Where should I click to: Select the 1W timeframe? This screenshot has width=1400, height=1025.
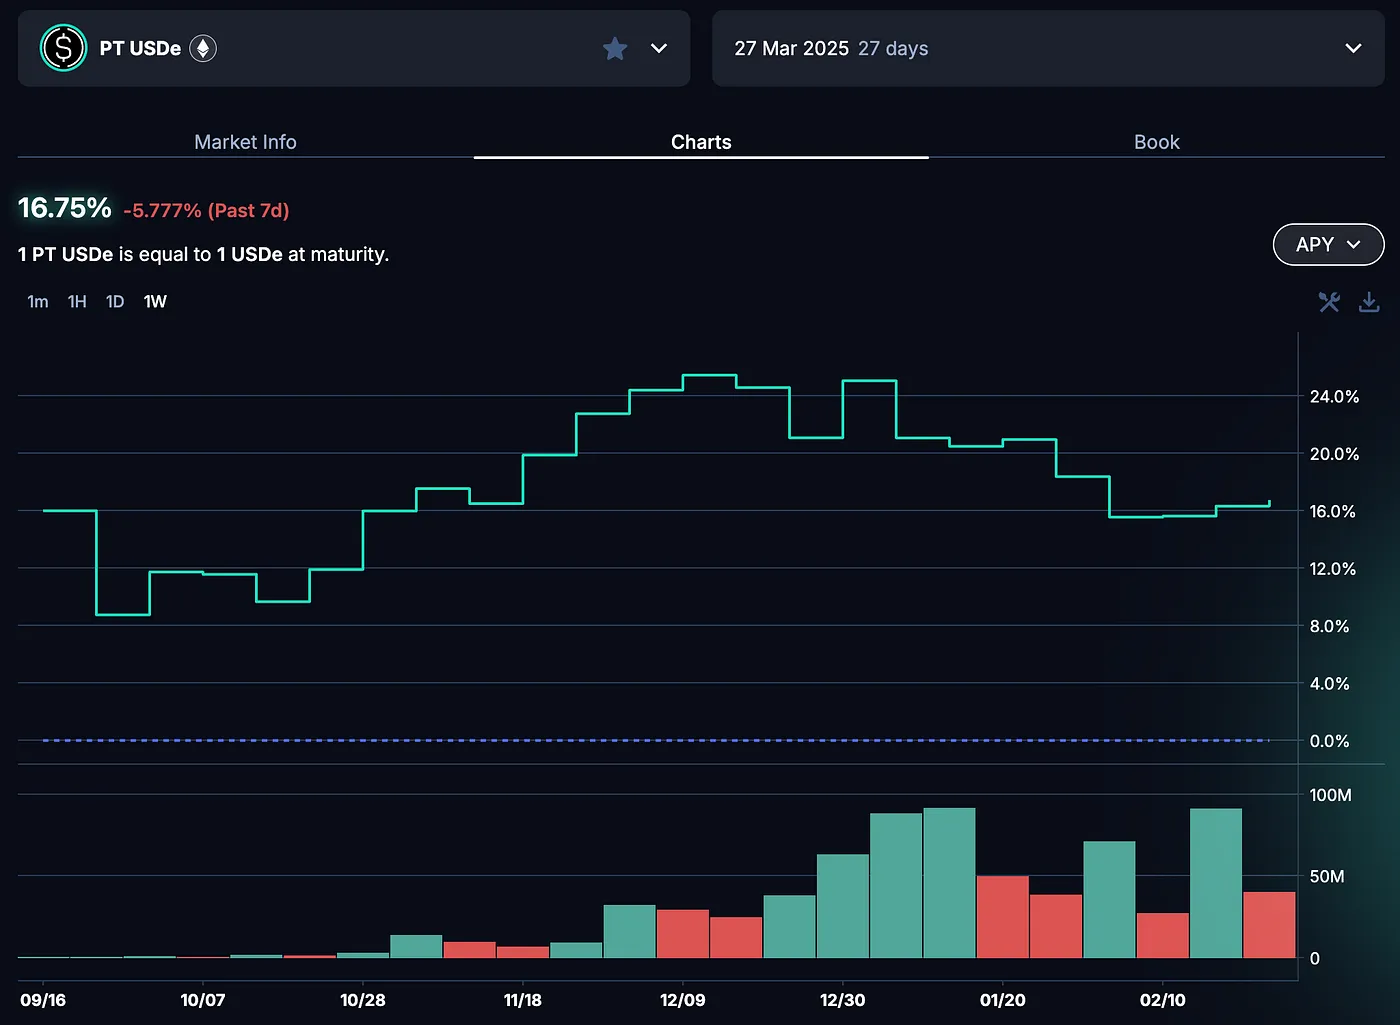click(x=155, y=302)
